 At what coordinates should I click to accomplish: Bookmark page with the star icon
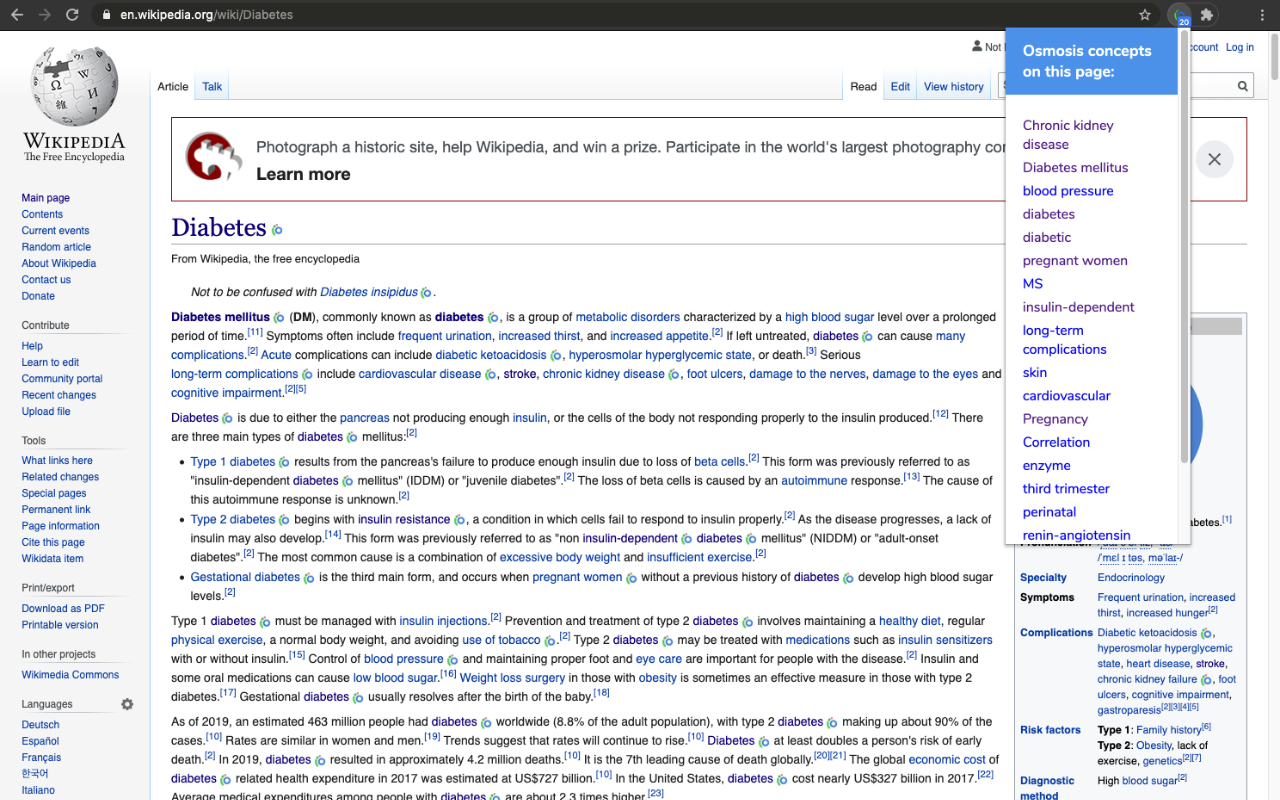pos(1145,15)
